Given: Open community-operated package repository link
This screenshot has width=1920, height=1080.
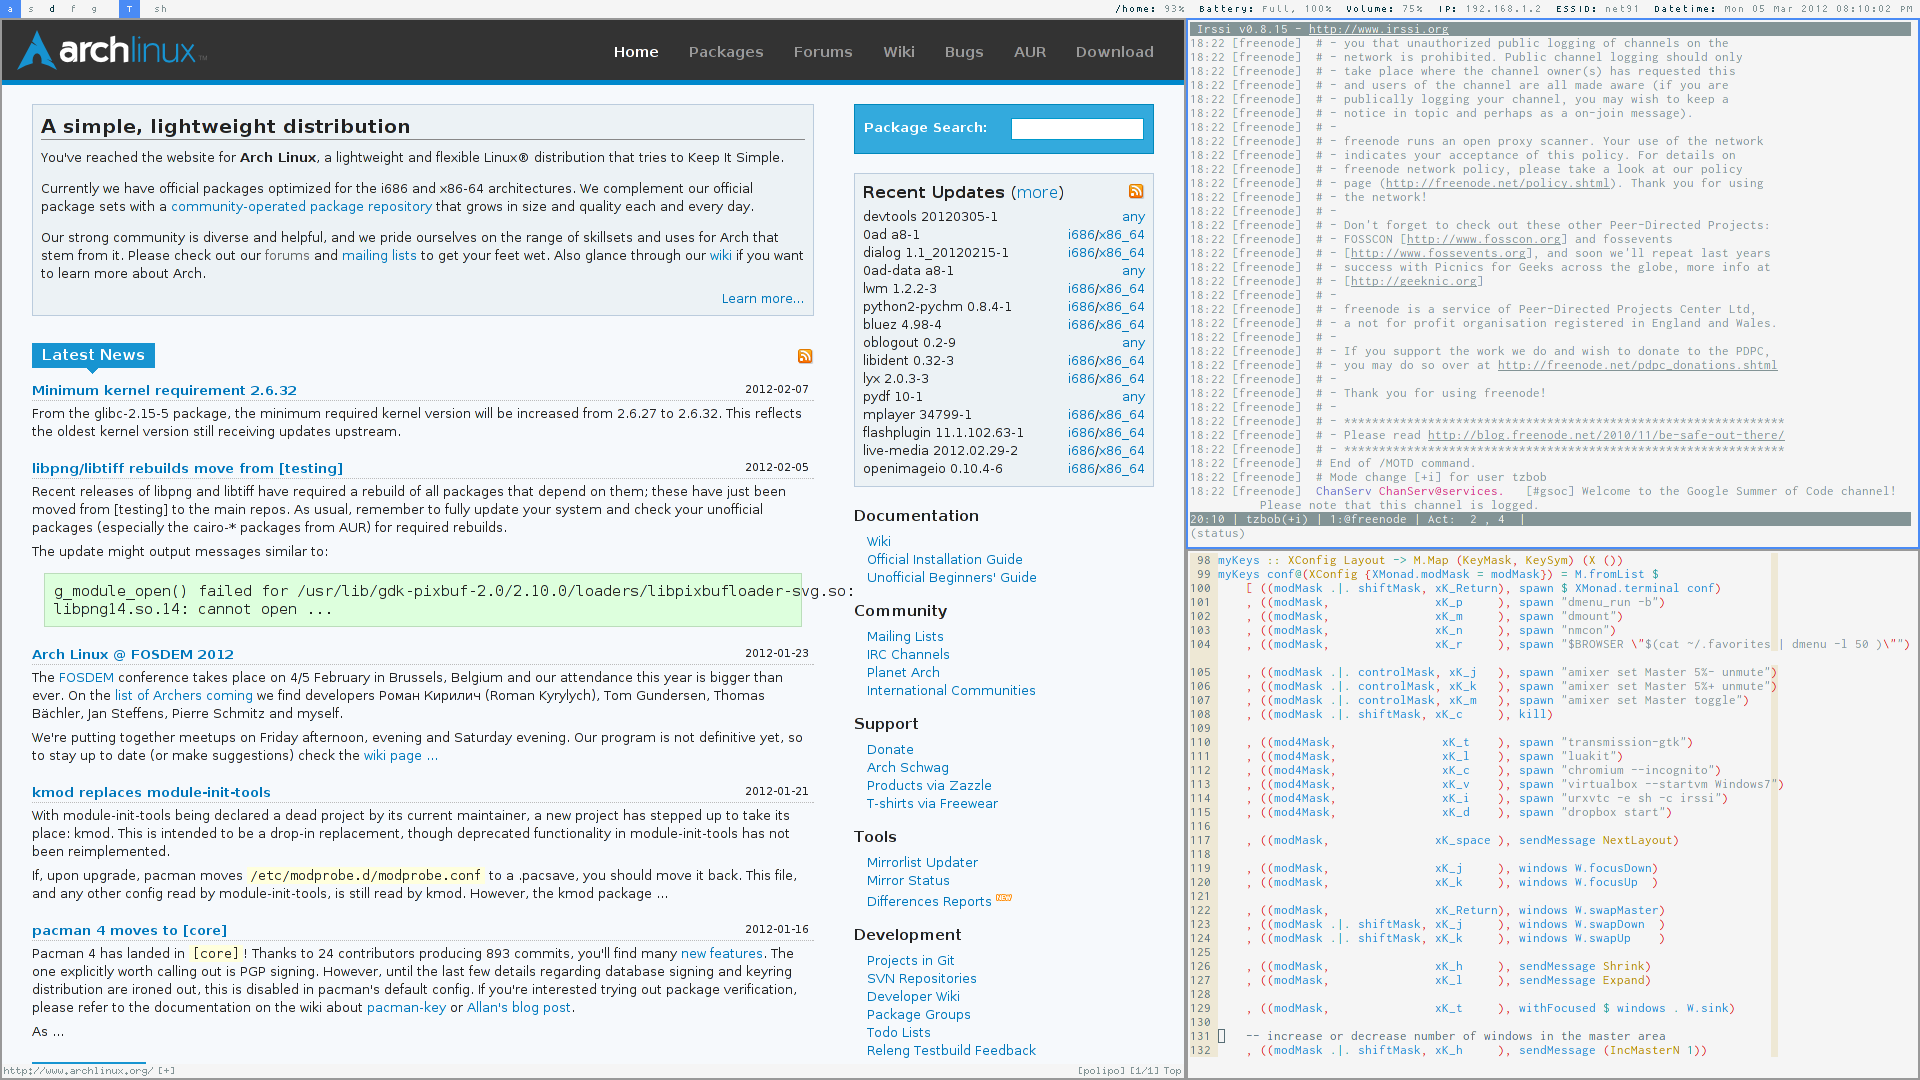Looking at the screenshot, I should pos(301,207).
